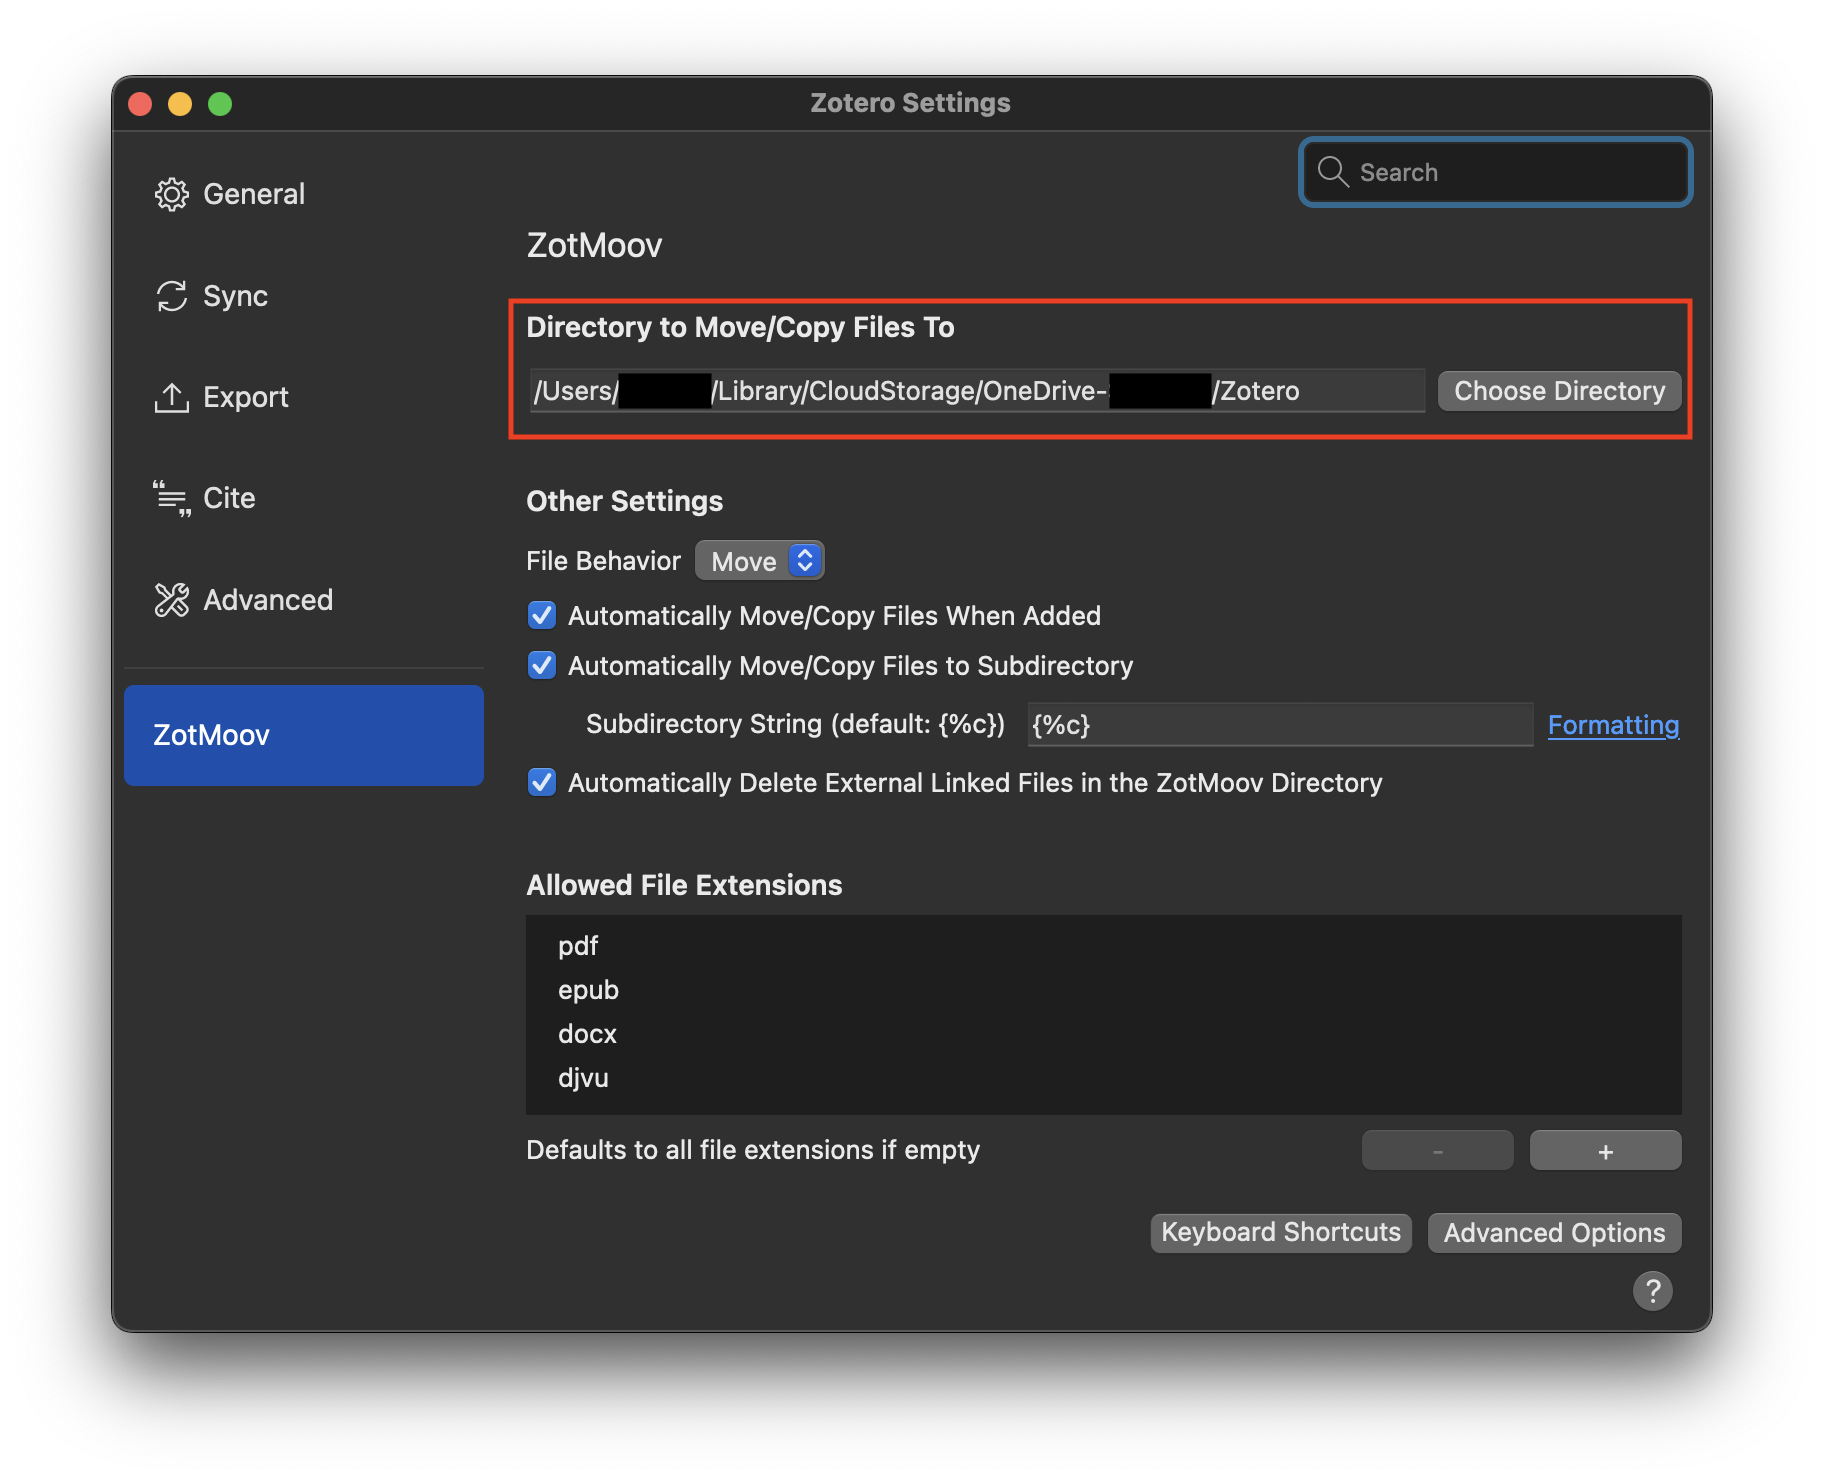Select the ZotMoov pane in sidebar
The width and height of the screenshot is (1824, 1480).
pos(303,735)
